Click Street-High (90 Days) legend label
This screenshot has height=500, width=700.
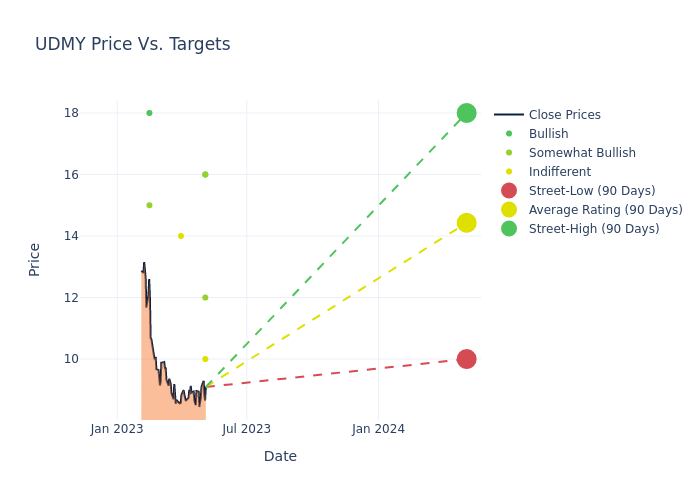click(x=593, y=229)
